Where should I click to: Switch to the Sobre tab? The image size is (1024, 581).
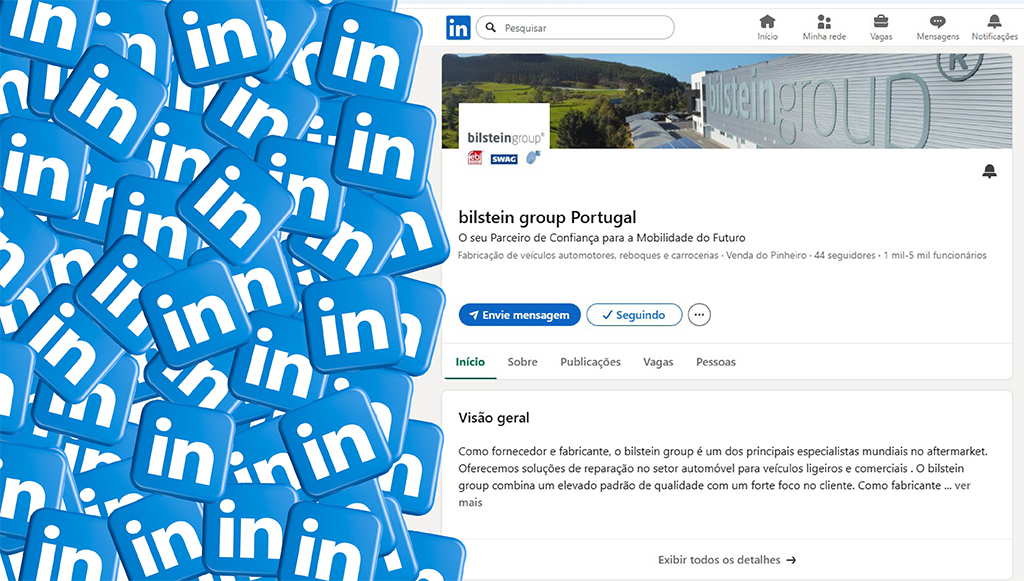[x=522, y=362]
